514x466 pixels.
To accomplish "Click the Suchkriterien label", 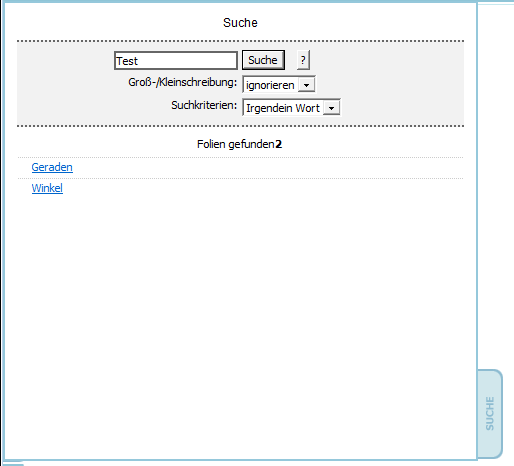I will (204, 105).
